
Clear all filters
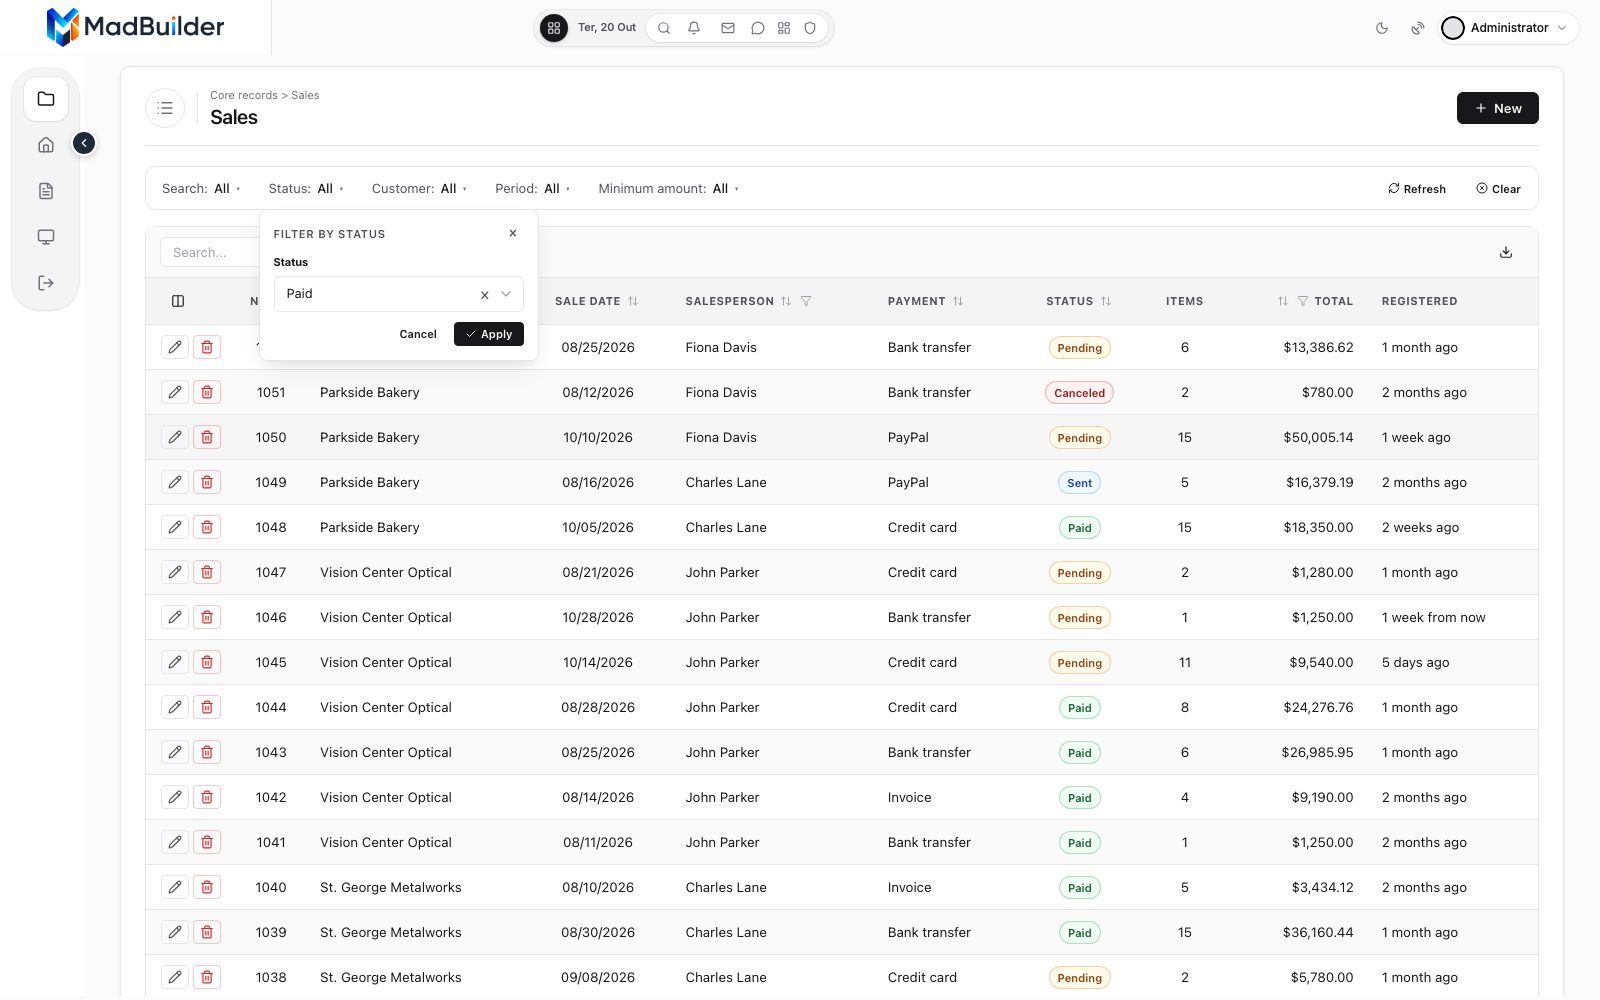point(1498,189)
